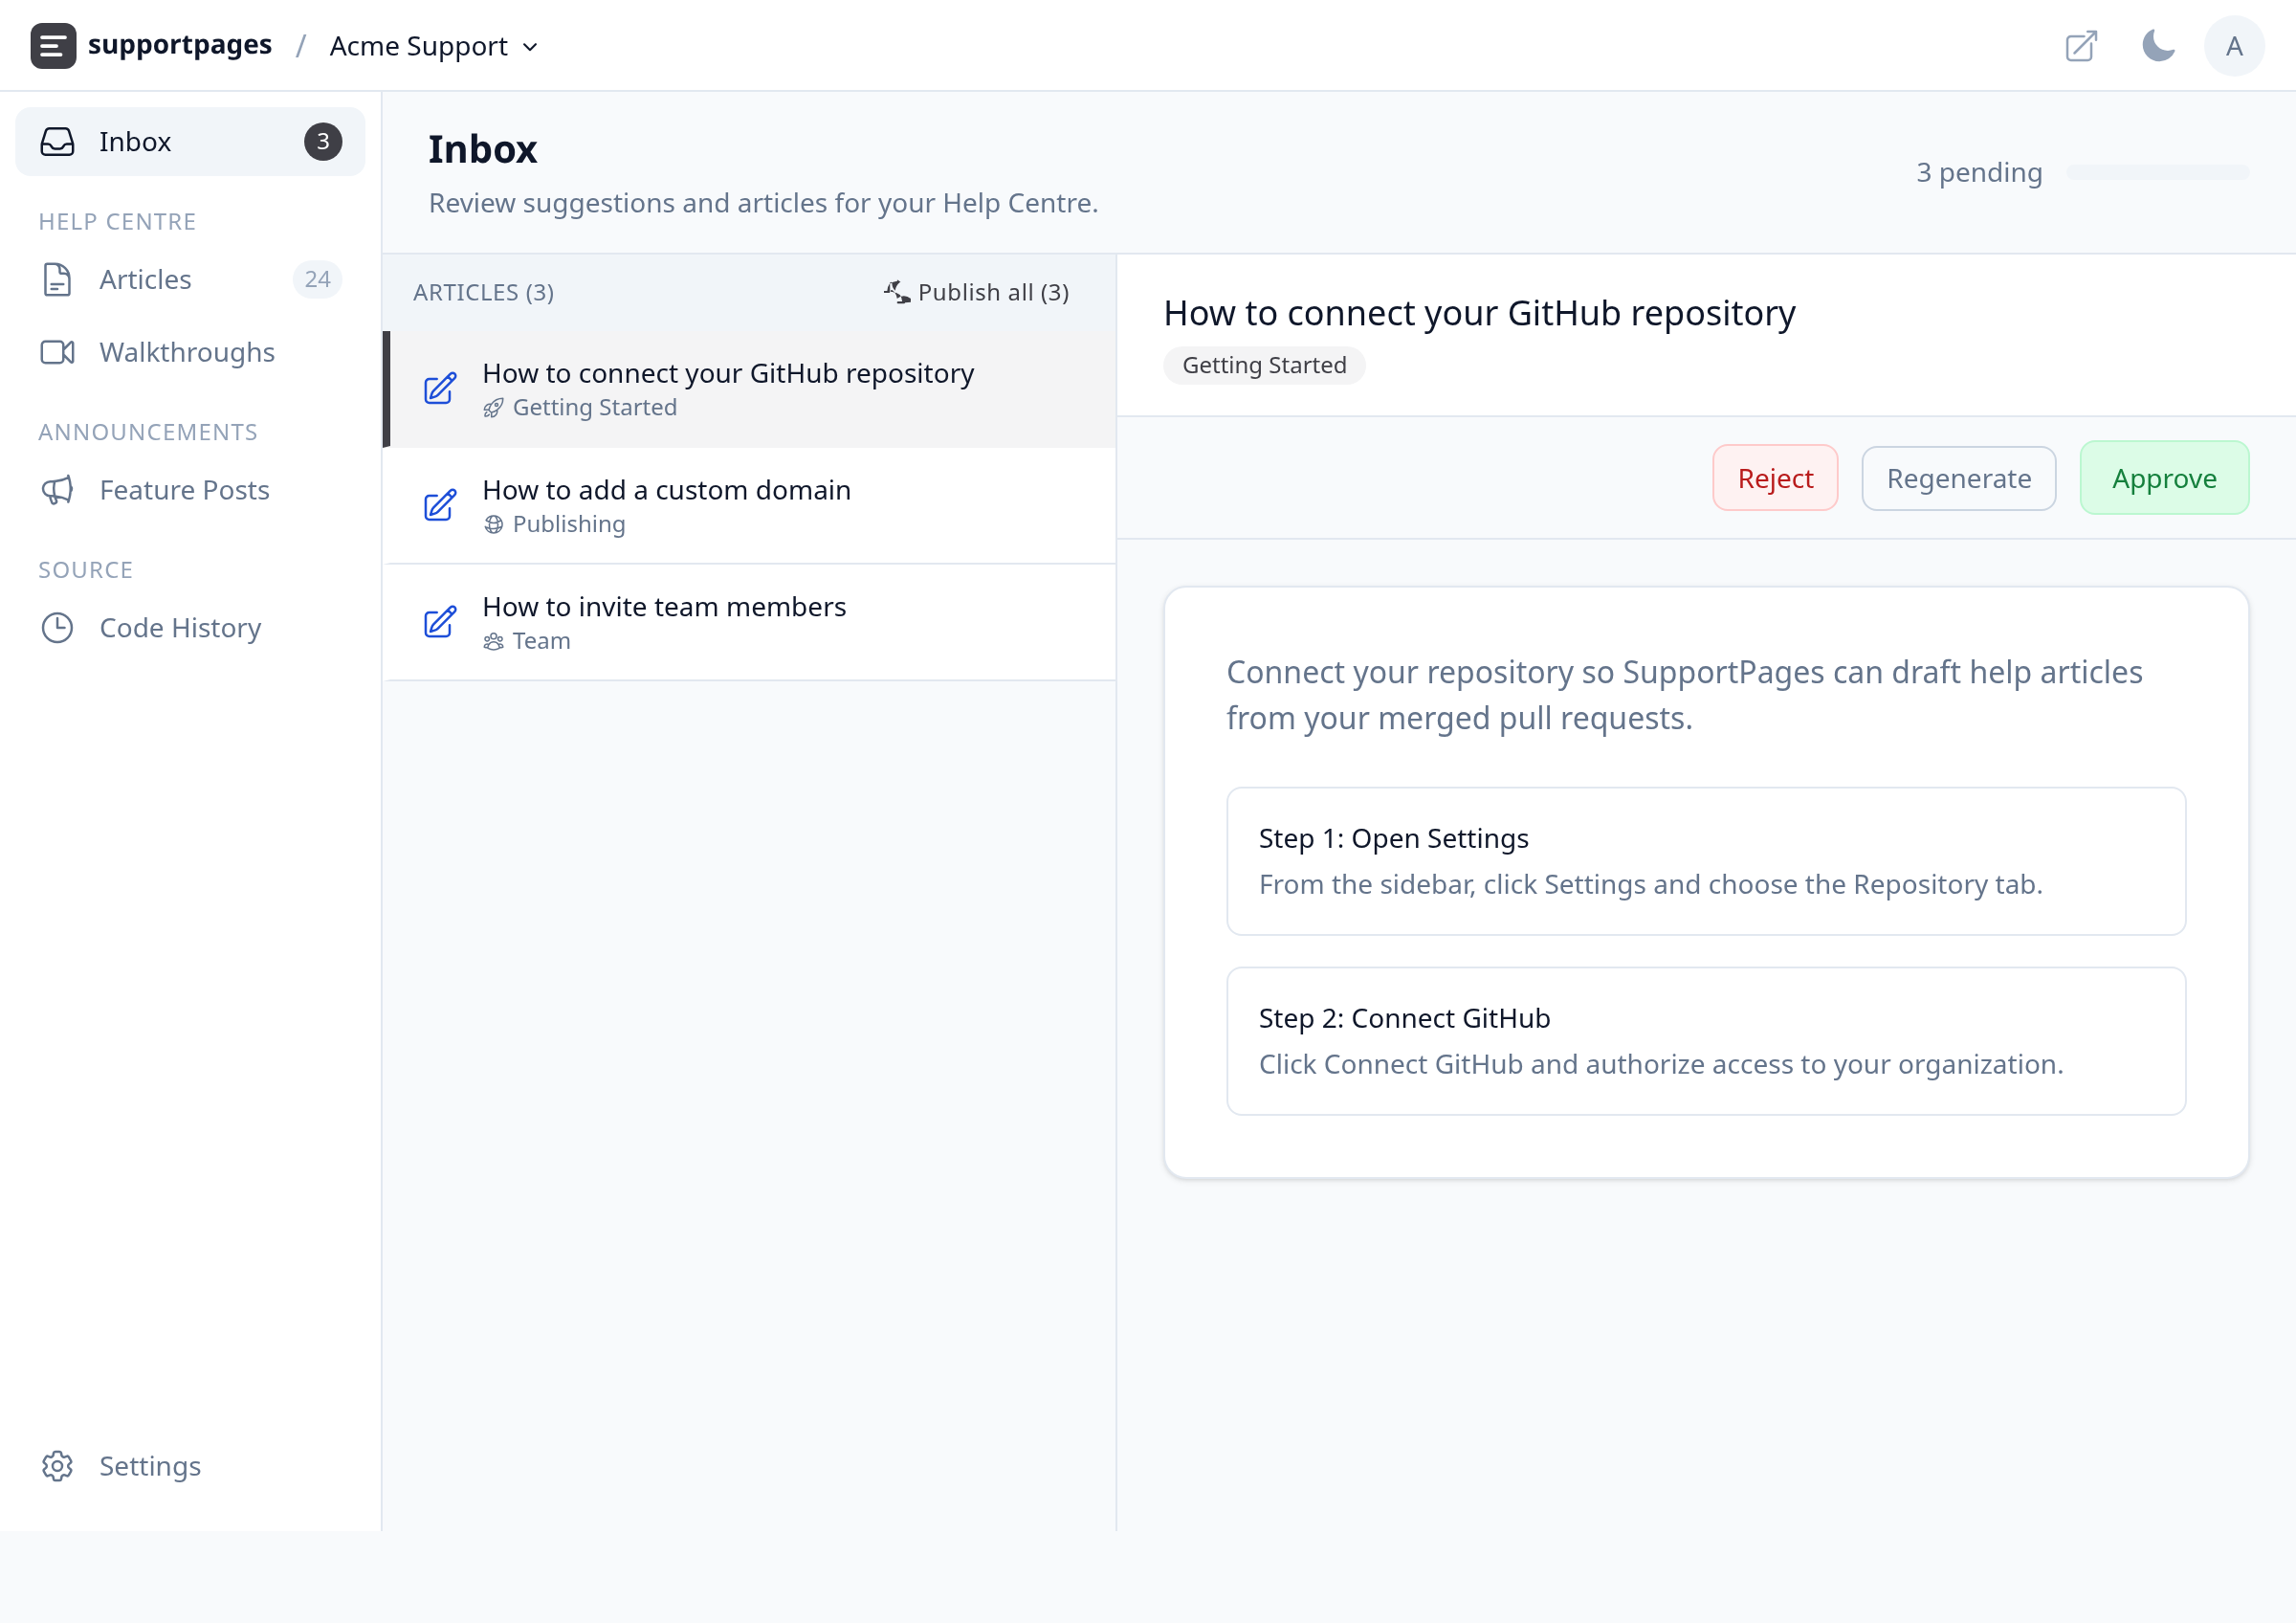Click the '3 pending' status text
The height and width of the screenshot is (1623, 2296).
click(x=1979, y=173)
